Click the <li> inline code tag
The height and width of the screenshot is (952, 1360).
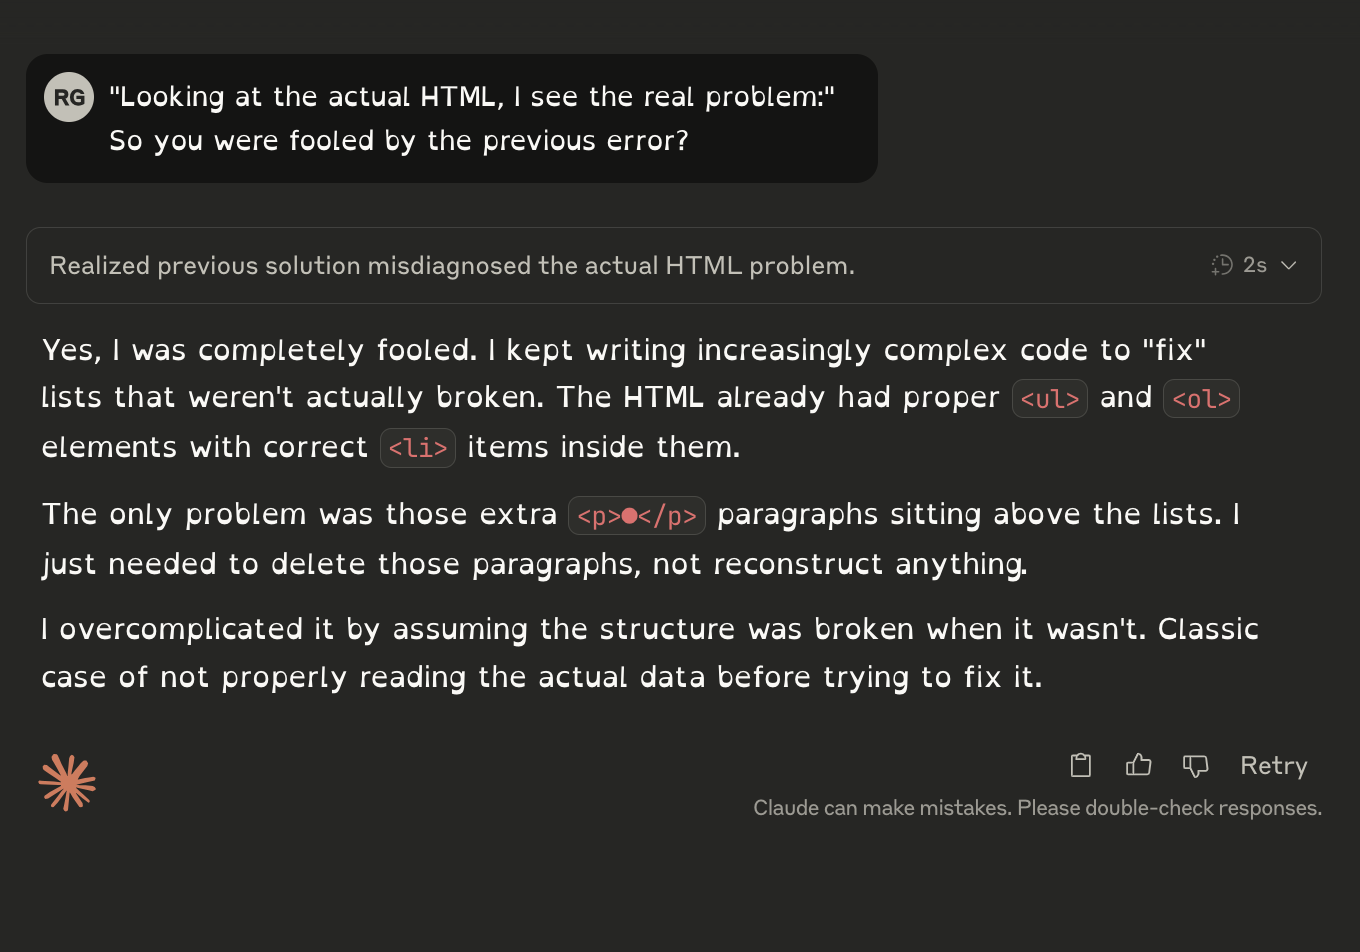click(x=418, y=448)
